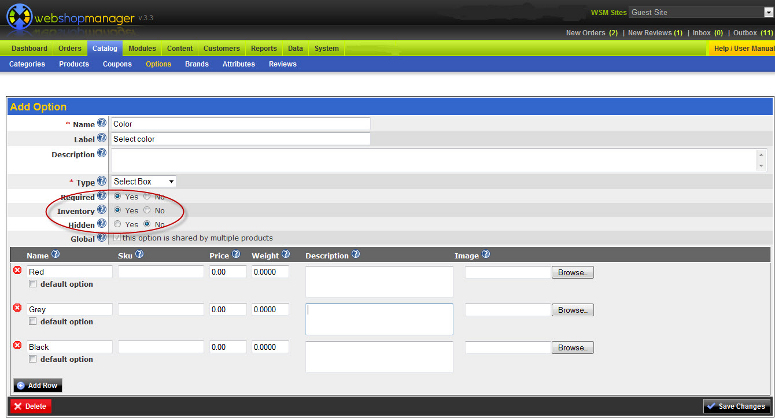Click the Sku field in the Red row

click(x=161, y=272)
